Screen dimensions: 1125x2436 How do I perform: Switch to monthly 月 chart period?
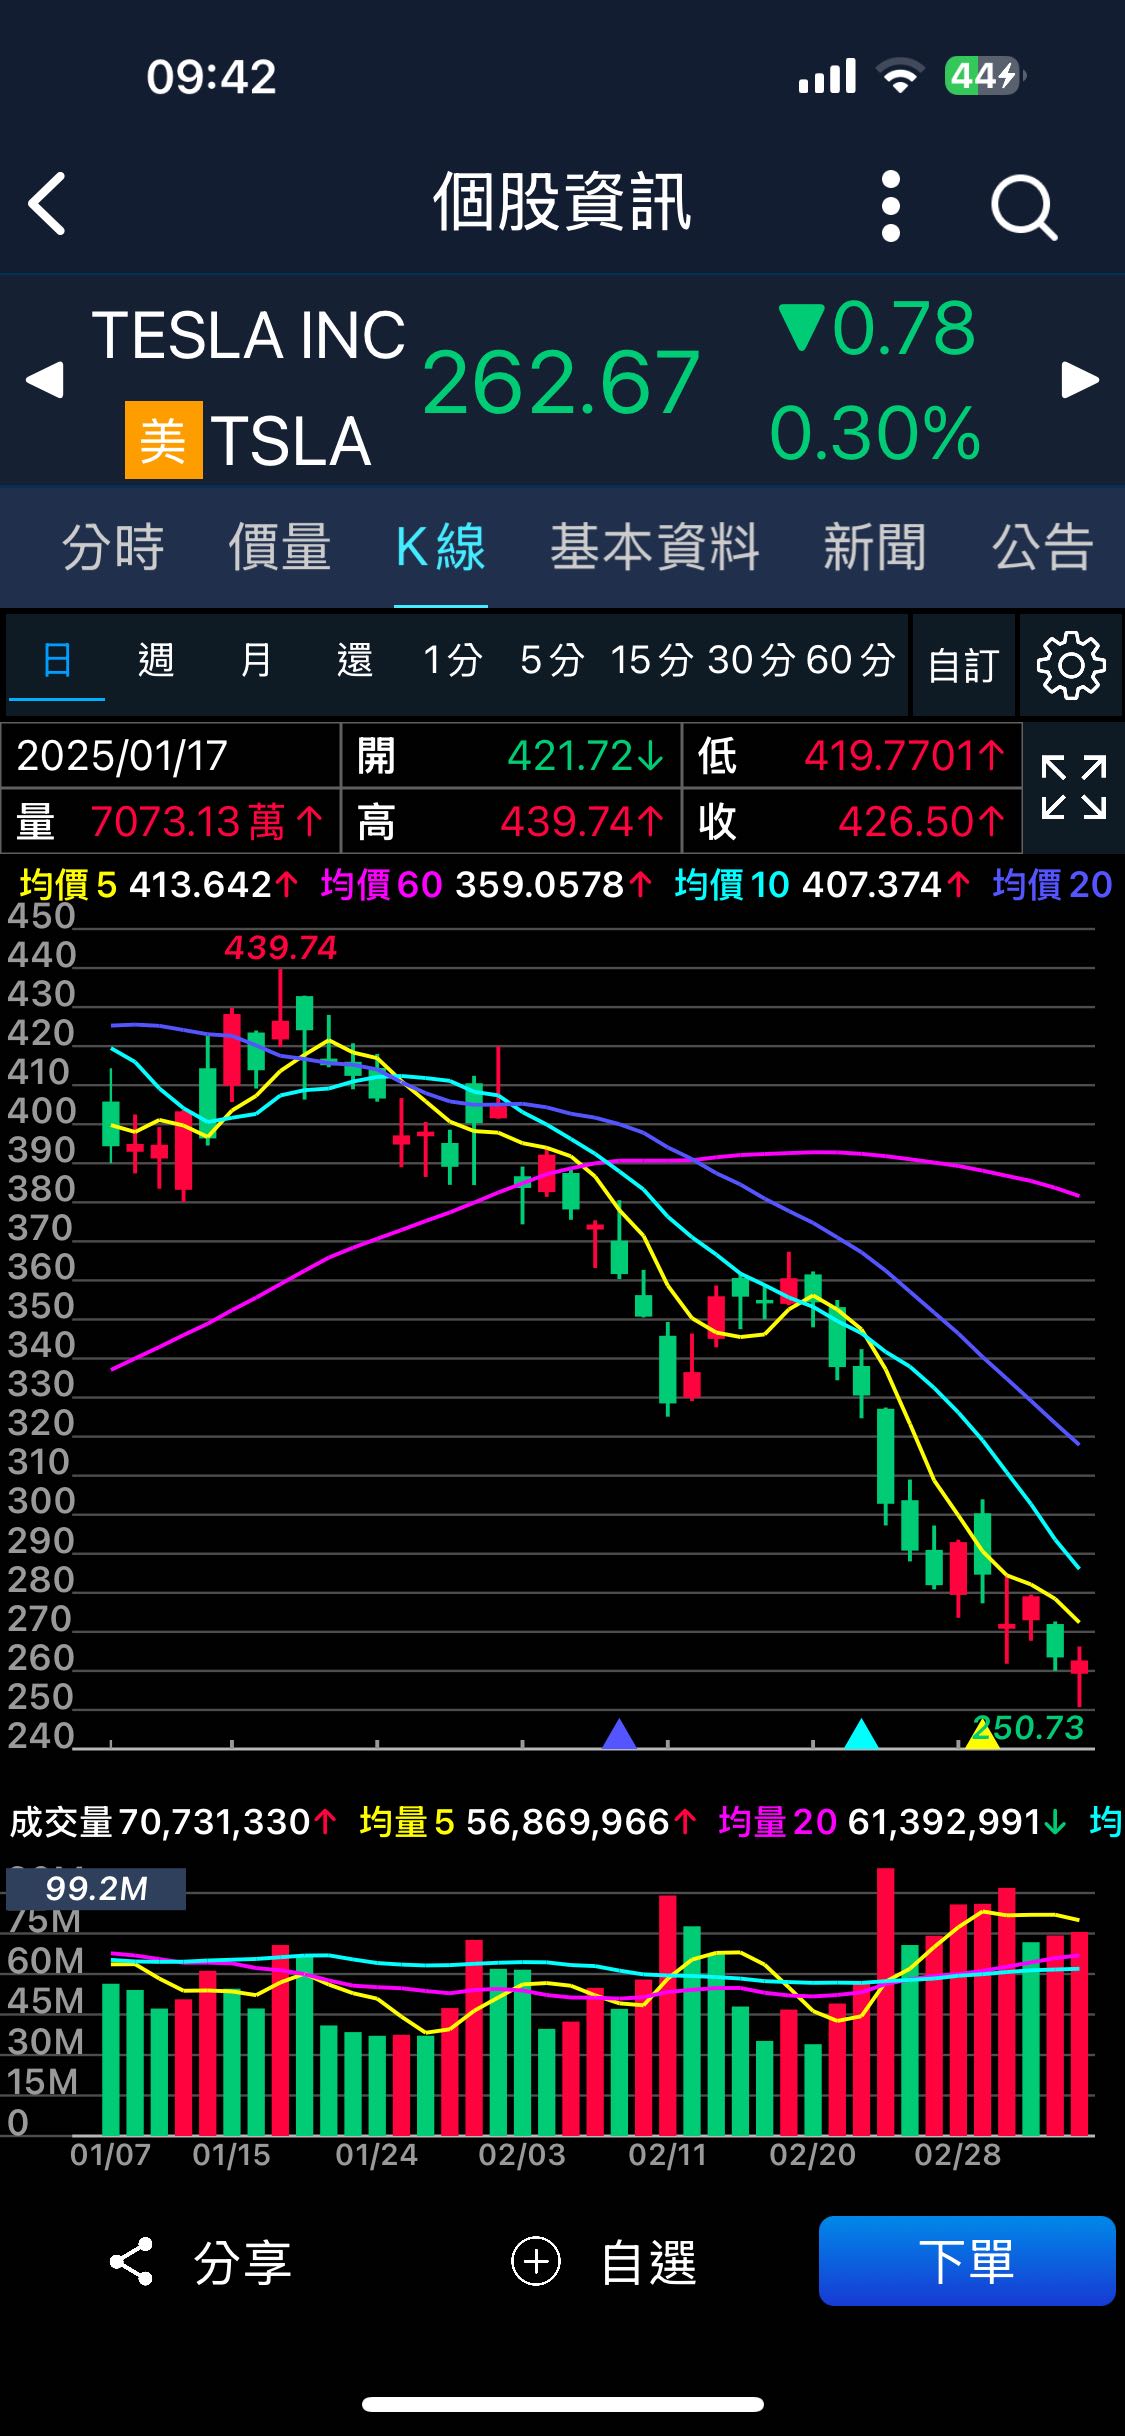[256, 661]
